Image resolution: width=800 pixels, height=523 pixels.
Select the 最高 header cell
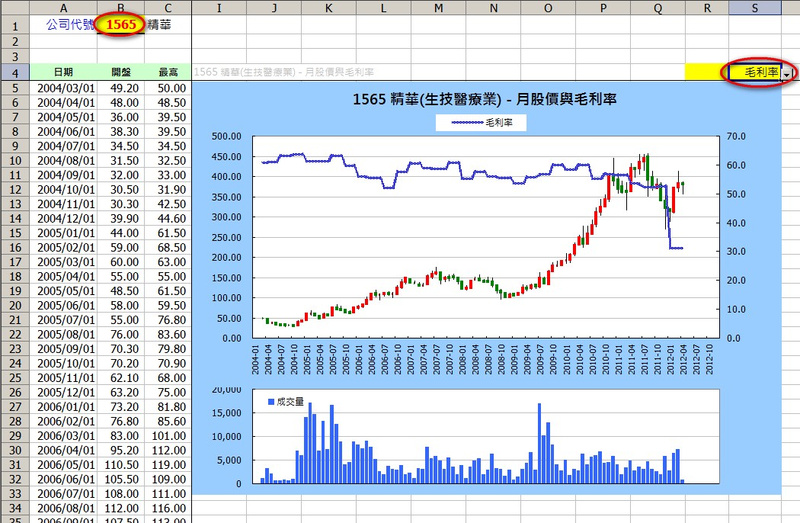168,72
